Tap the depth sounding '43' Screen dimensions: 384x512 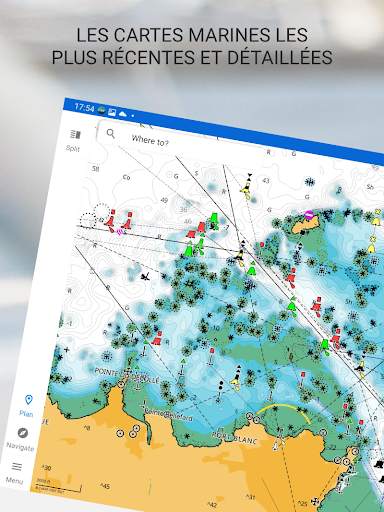click(x=266, y=181)
